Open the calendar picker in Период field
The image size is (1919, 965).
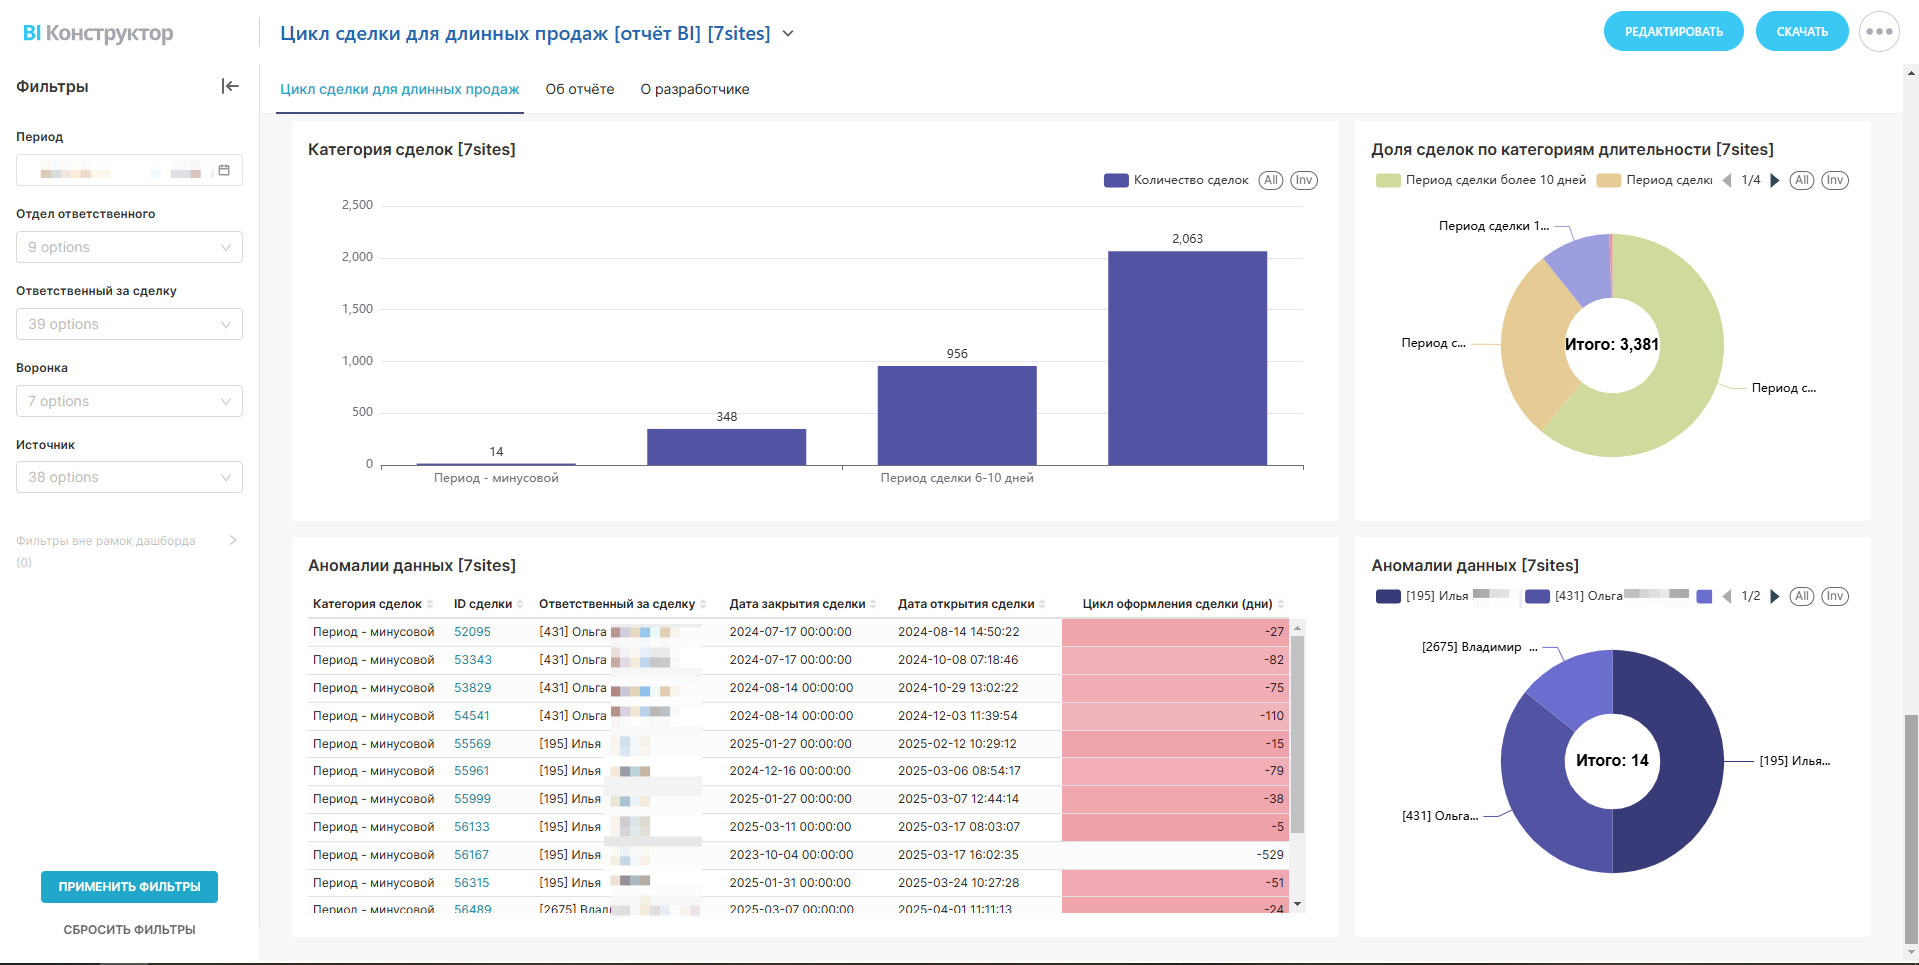(x=224, y=171)
